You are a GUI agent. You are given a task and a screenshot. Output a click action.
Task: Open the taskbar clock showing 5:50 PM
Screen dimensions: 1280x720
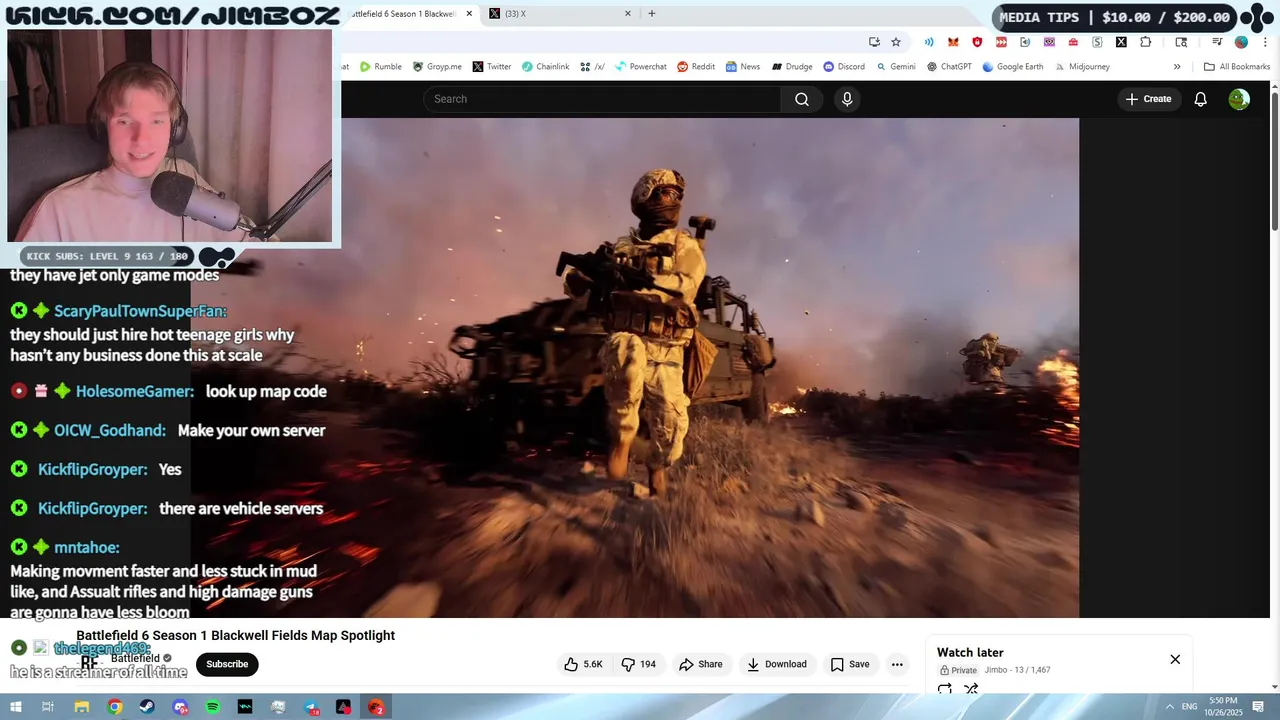click(1223, 706)
